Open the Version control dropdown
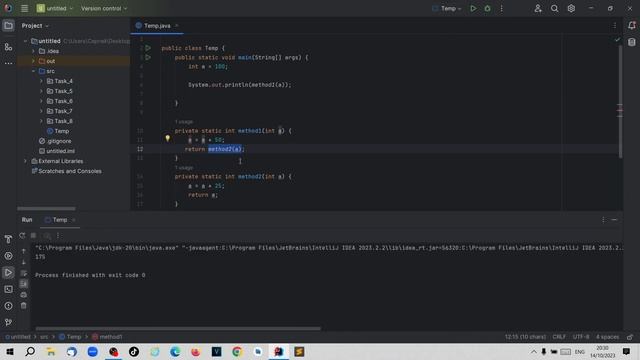The image size is (640, 360). (x=104, y=8)
